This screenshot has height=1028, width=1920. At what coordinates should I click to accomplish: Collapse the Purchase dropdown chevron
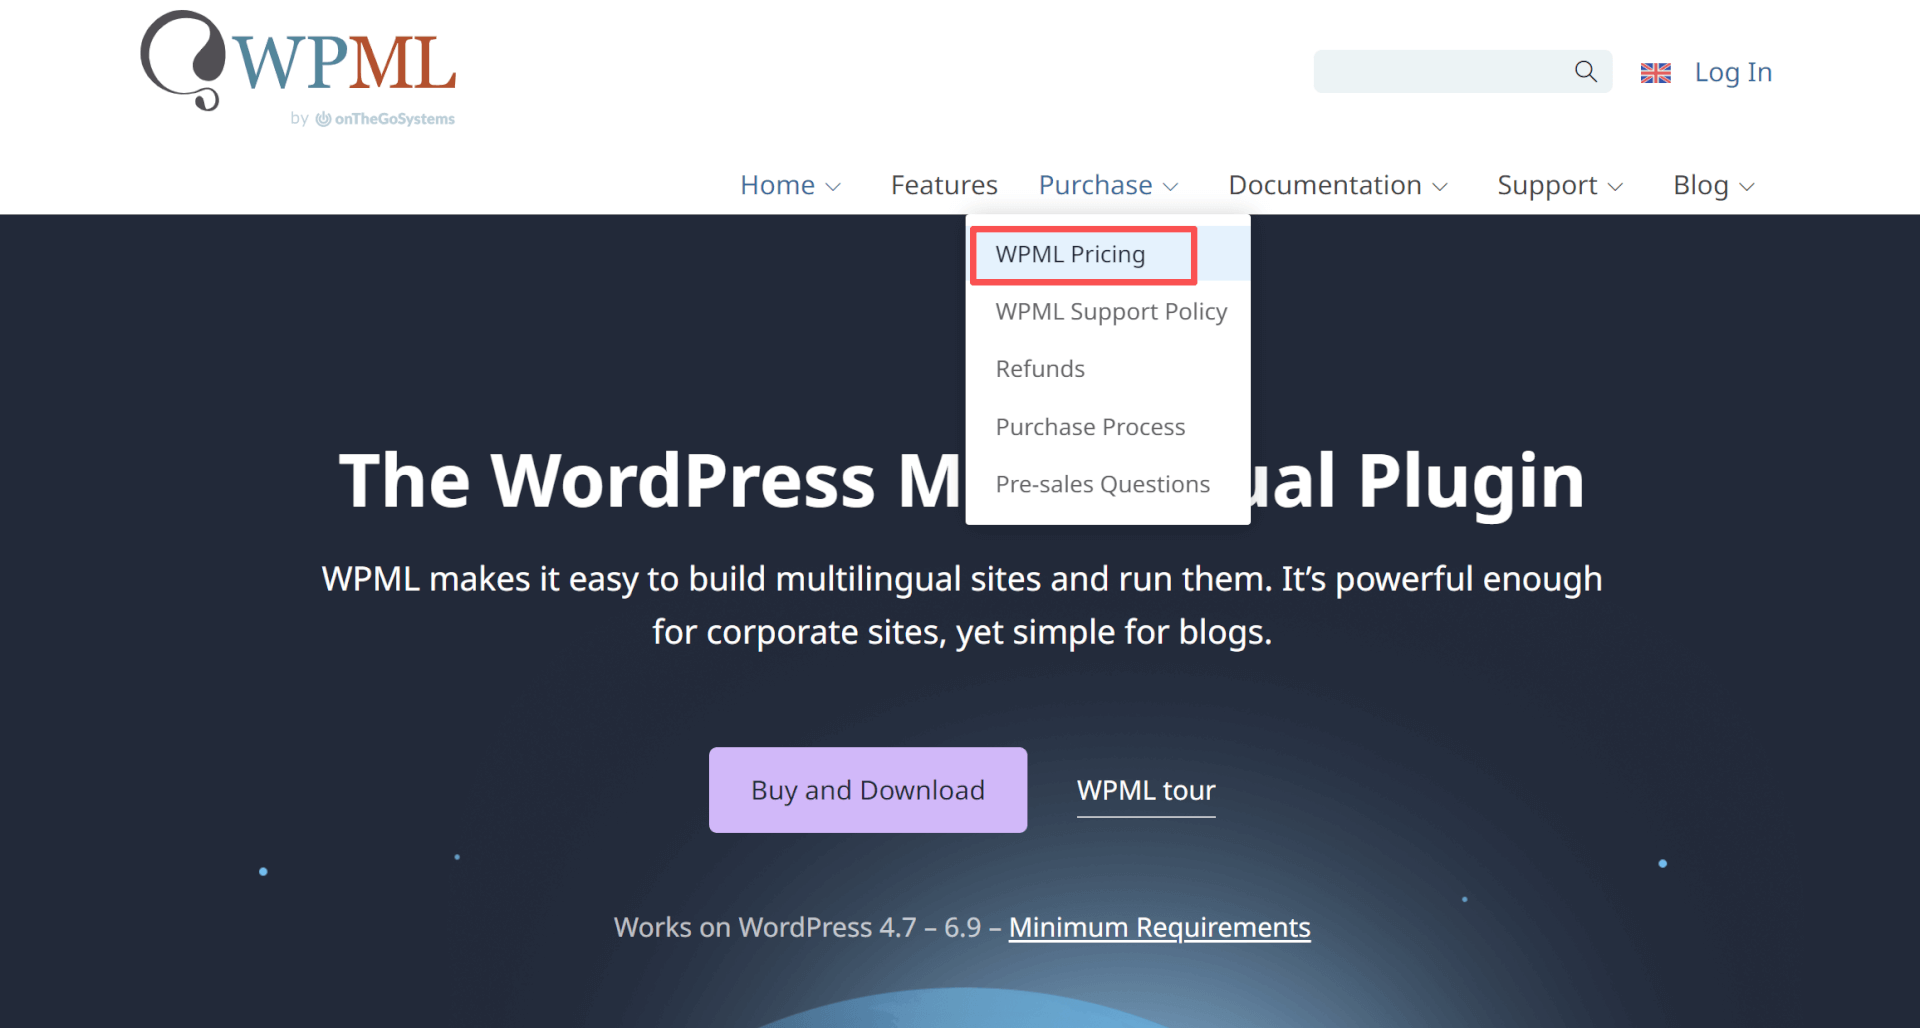tap(1171, 187)
